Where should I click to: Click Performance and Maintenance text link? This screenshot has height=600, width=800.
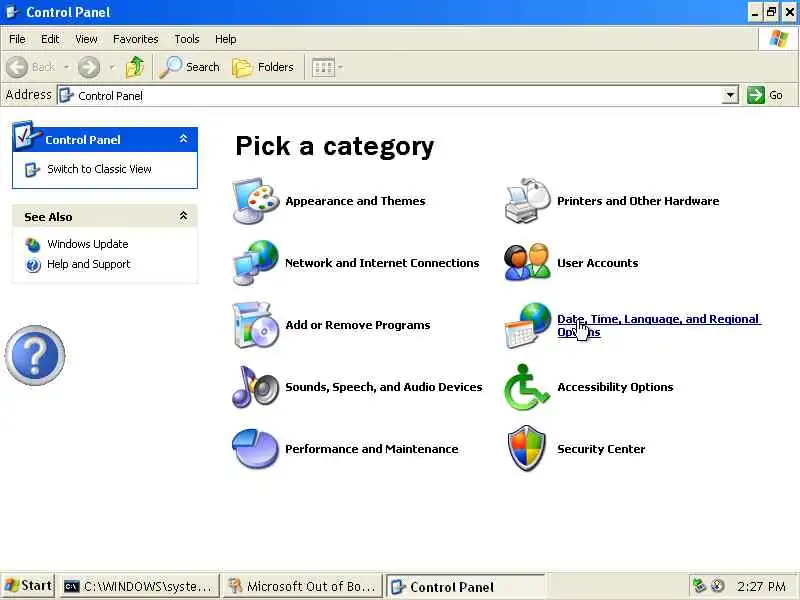pos(371,449)
